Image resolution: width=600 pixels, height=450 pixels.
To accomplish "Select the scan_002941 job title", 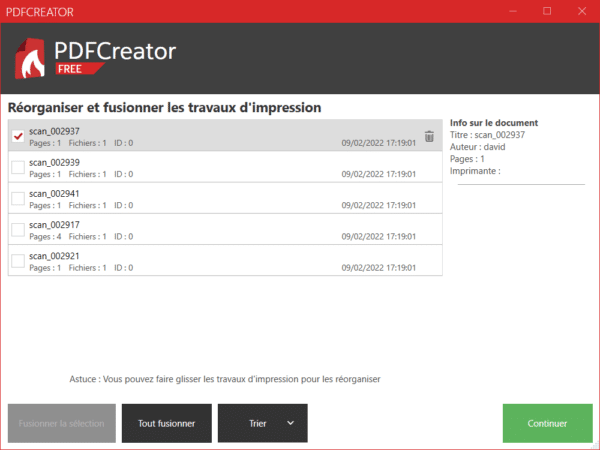I will [x=54, y=194].
